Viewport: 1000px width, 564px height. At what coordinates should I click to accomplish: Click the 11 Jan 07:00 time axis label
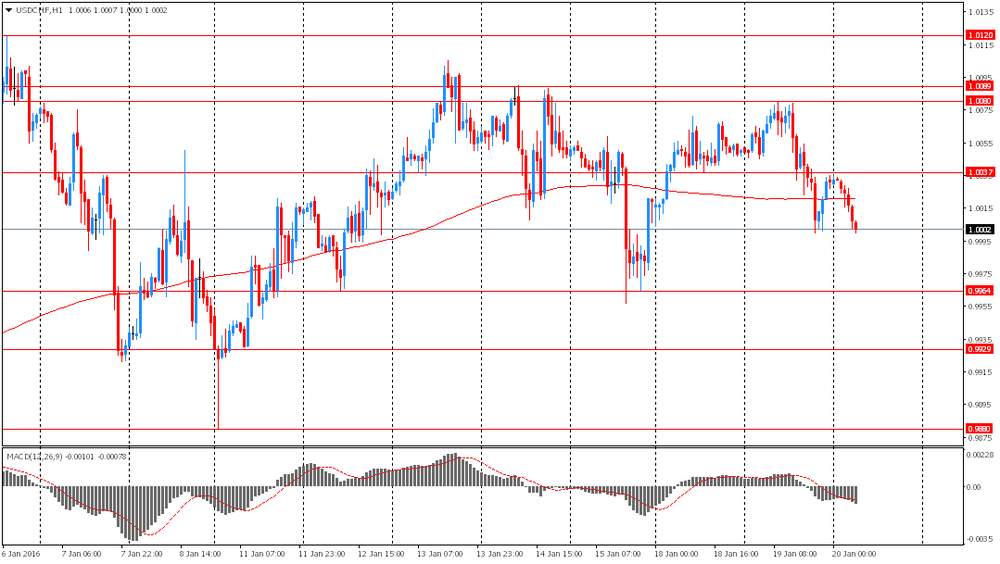point(262,554)
